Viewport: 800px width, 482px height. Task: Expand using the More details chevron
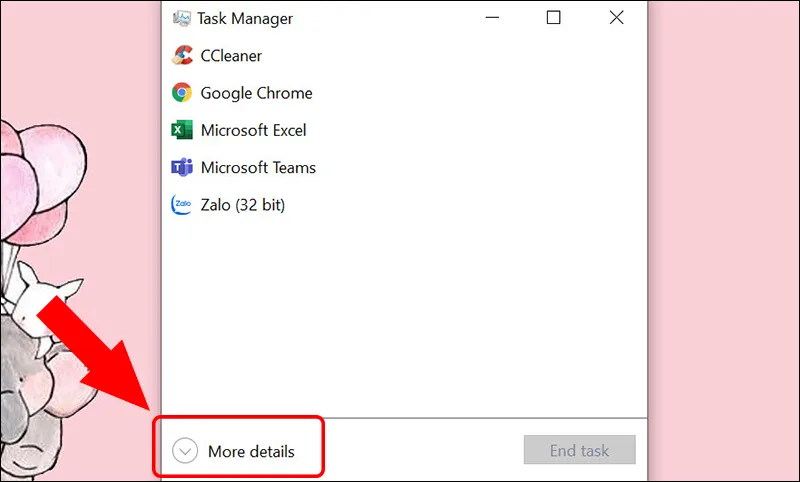(185, 451)
